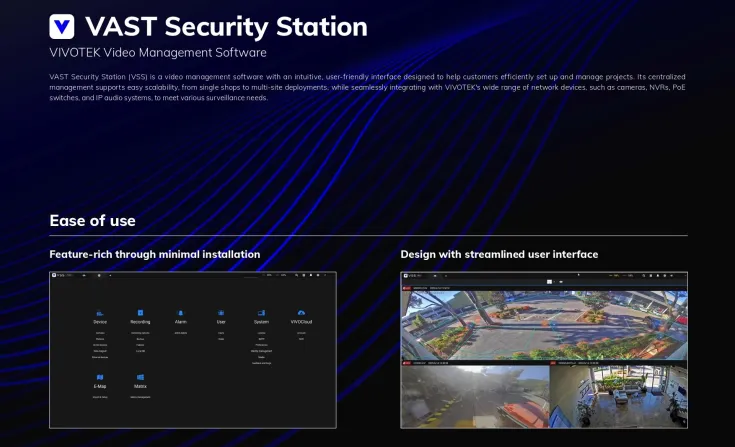This screenshot has width=735, height=447.
Task: Click VIVOTEK Video Management Software subtitle
Action: 158,52
